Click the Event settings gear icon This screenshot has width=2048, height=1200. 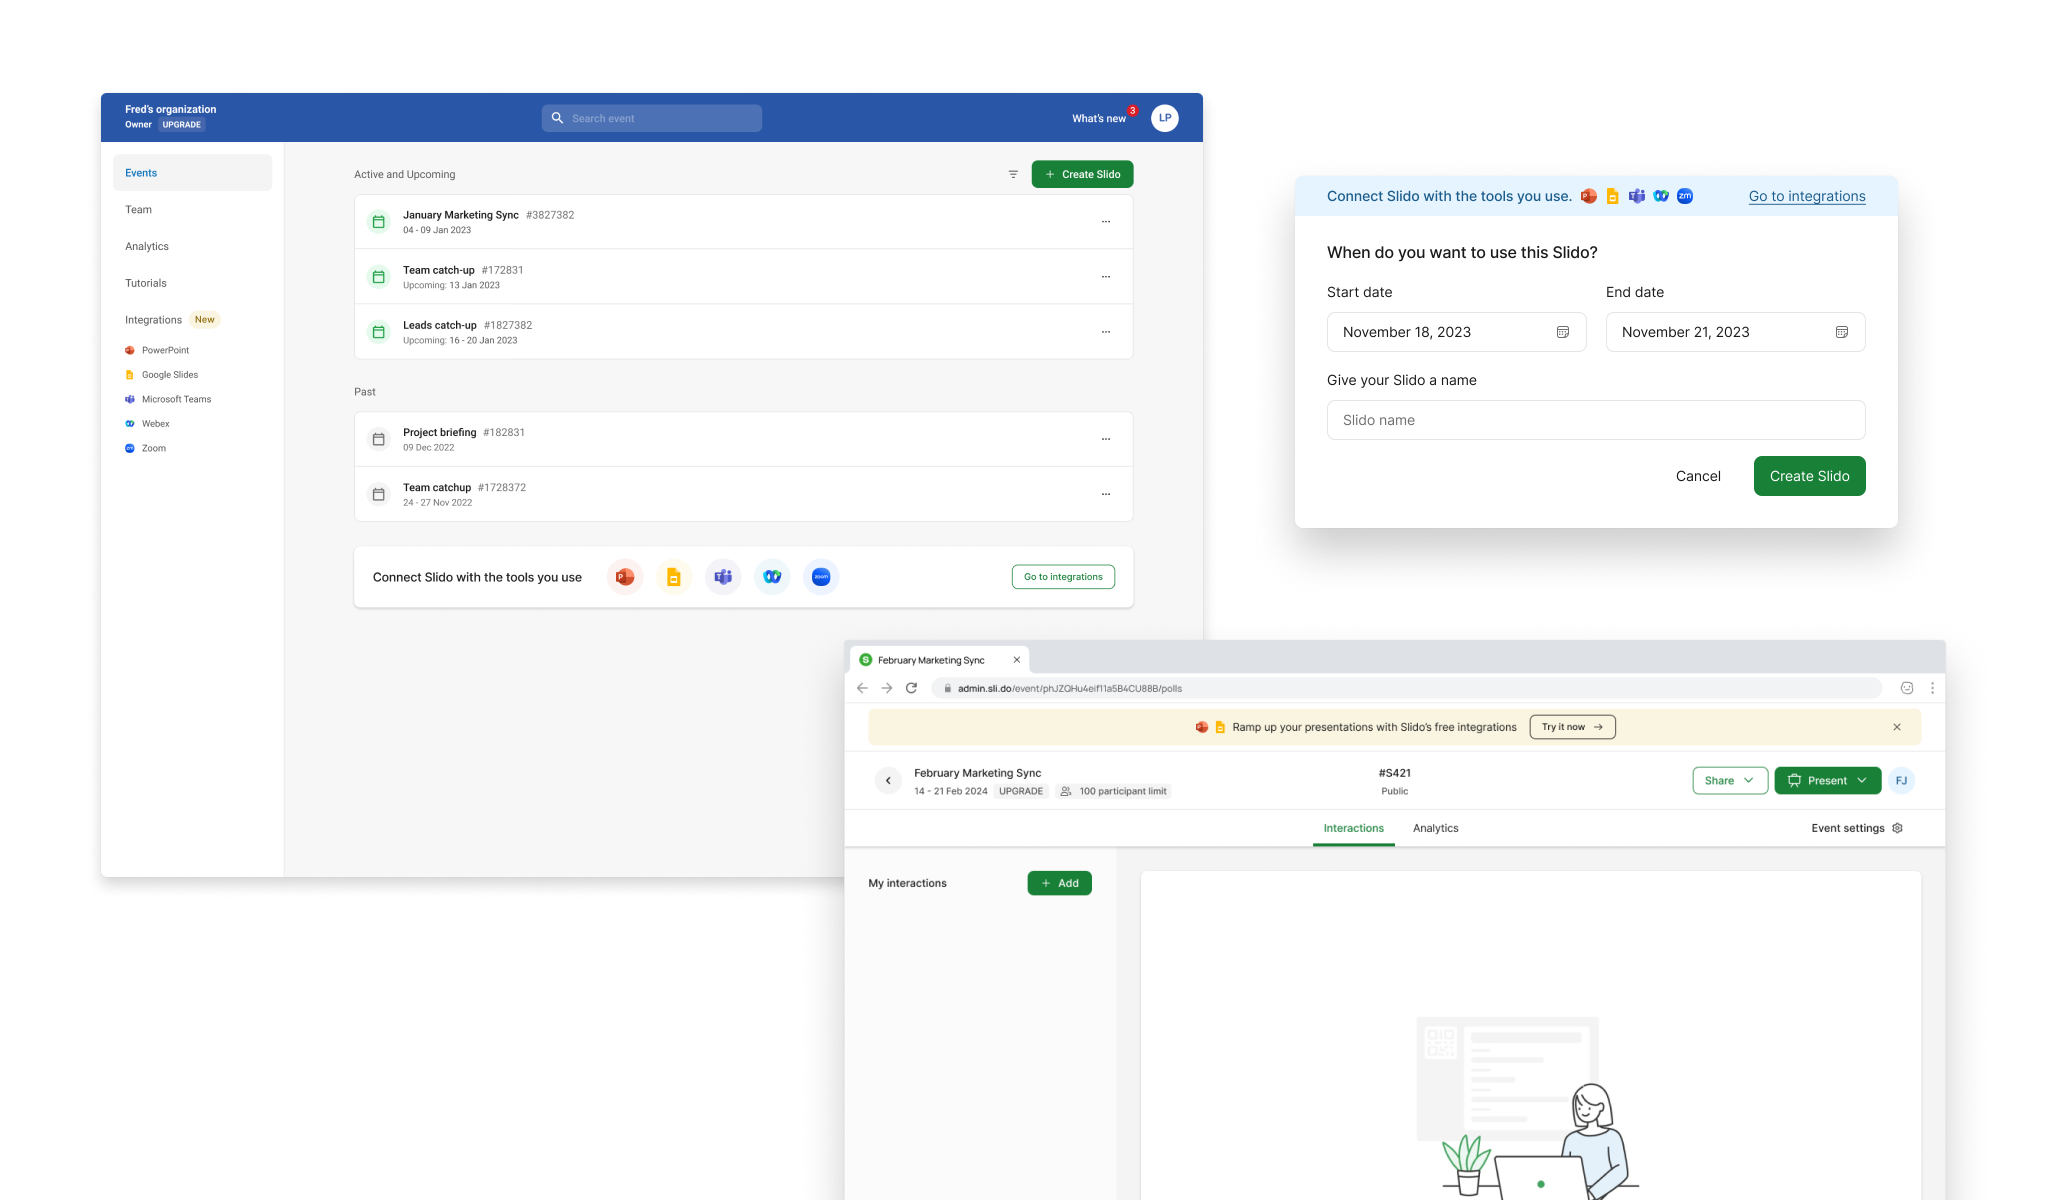click(x=1897, y=828)
